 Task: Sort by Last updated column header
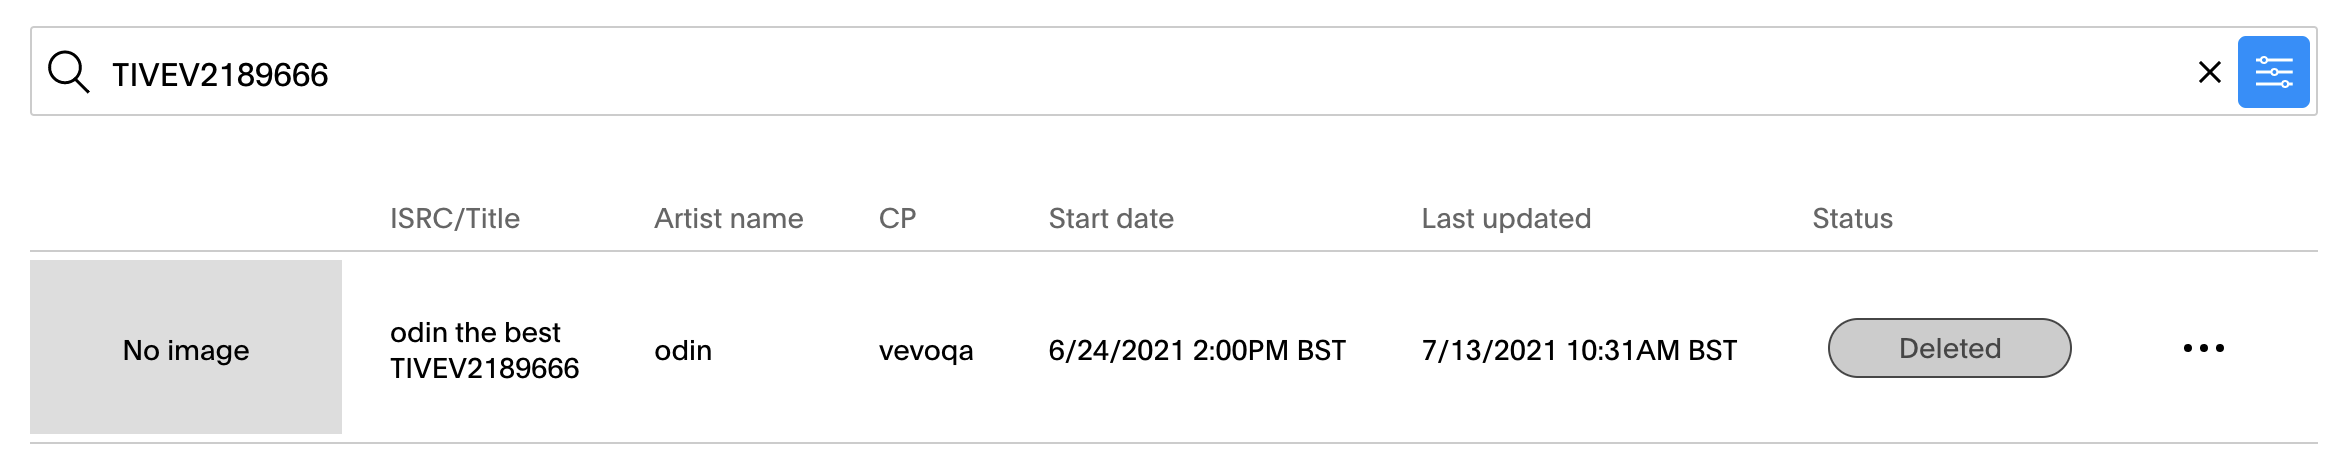tap(1506, 218)
